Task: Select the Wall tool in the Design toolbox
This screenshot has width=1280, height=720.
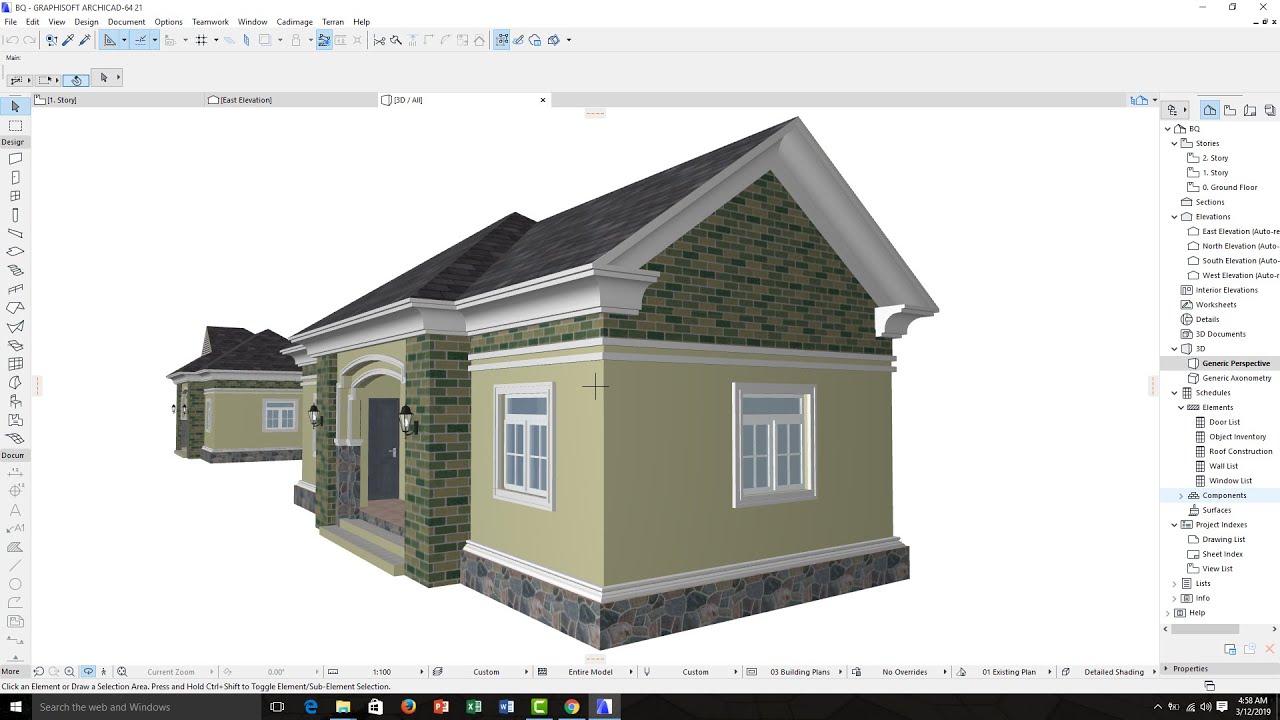Action: [14, 158]
